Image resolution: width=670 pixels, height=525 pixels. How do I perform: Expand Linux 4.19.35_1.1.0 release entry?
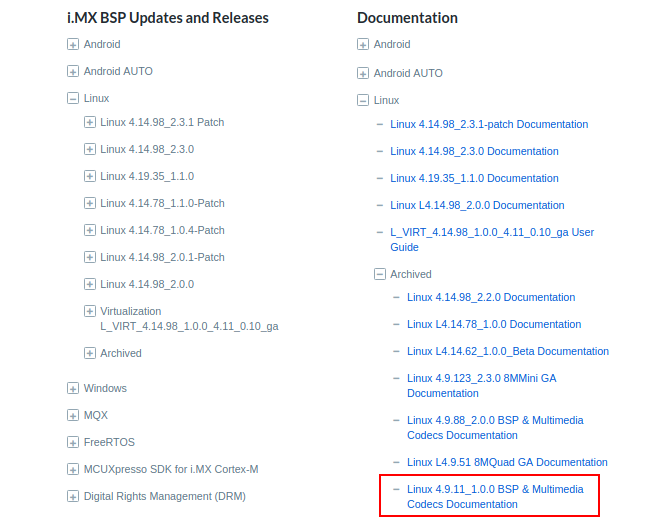(89, 176)
